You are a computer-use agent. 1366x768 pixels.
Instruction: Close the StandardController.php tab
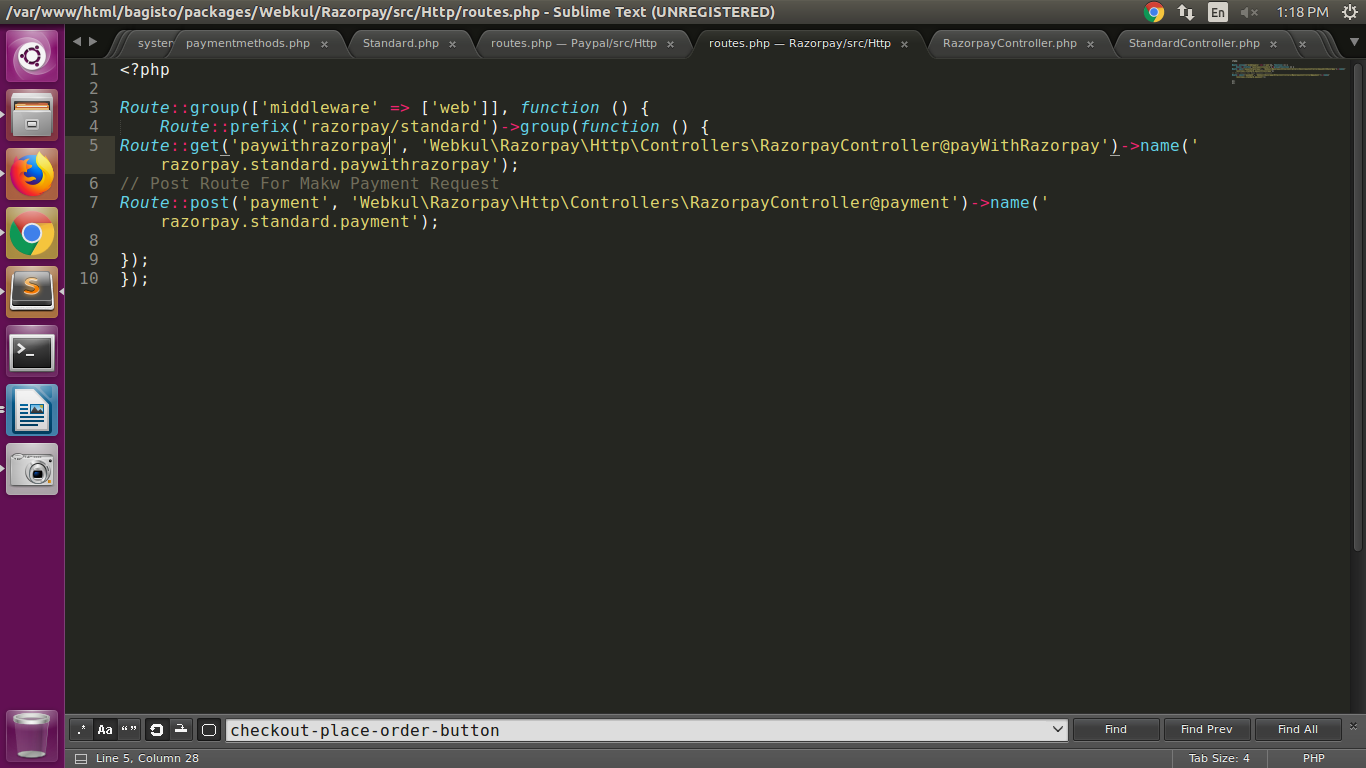[x=1273, y=44]
